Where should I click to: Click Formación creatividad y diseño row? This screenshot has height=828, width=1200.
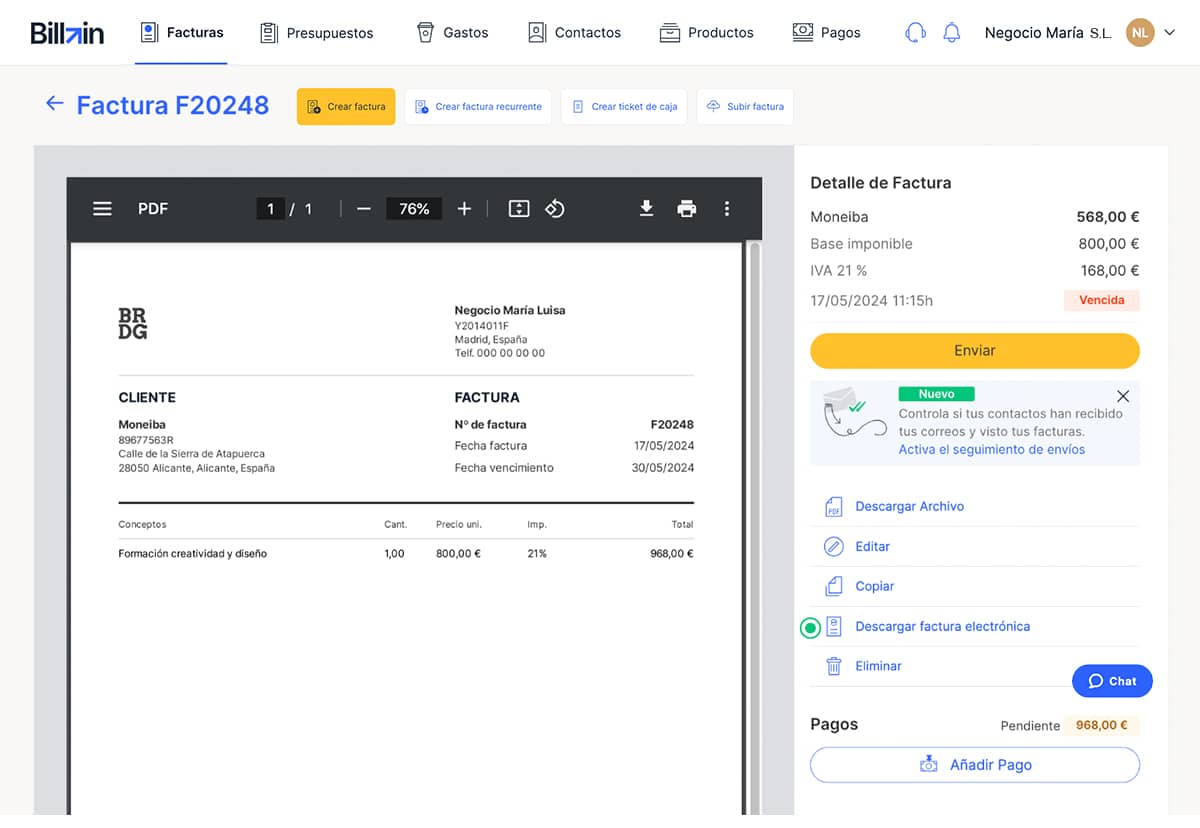[x=406, y=554]
